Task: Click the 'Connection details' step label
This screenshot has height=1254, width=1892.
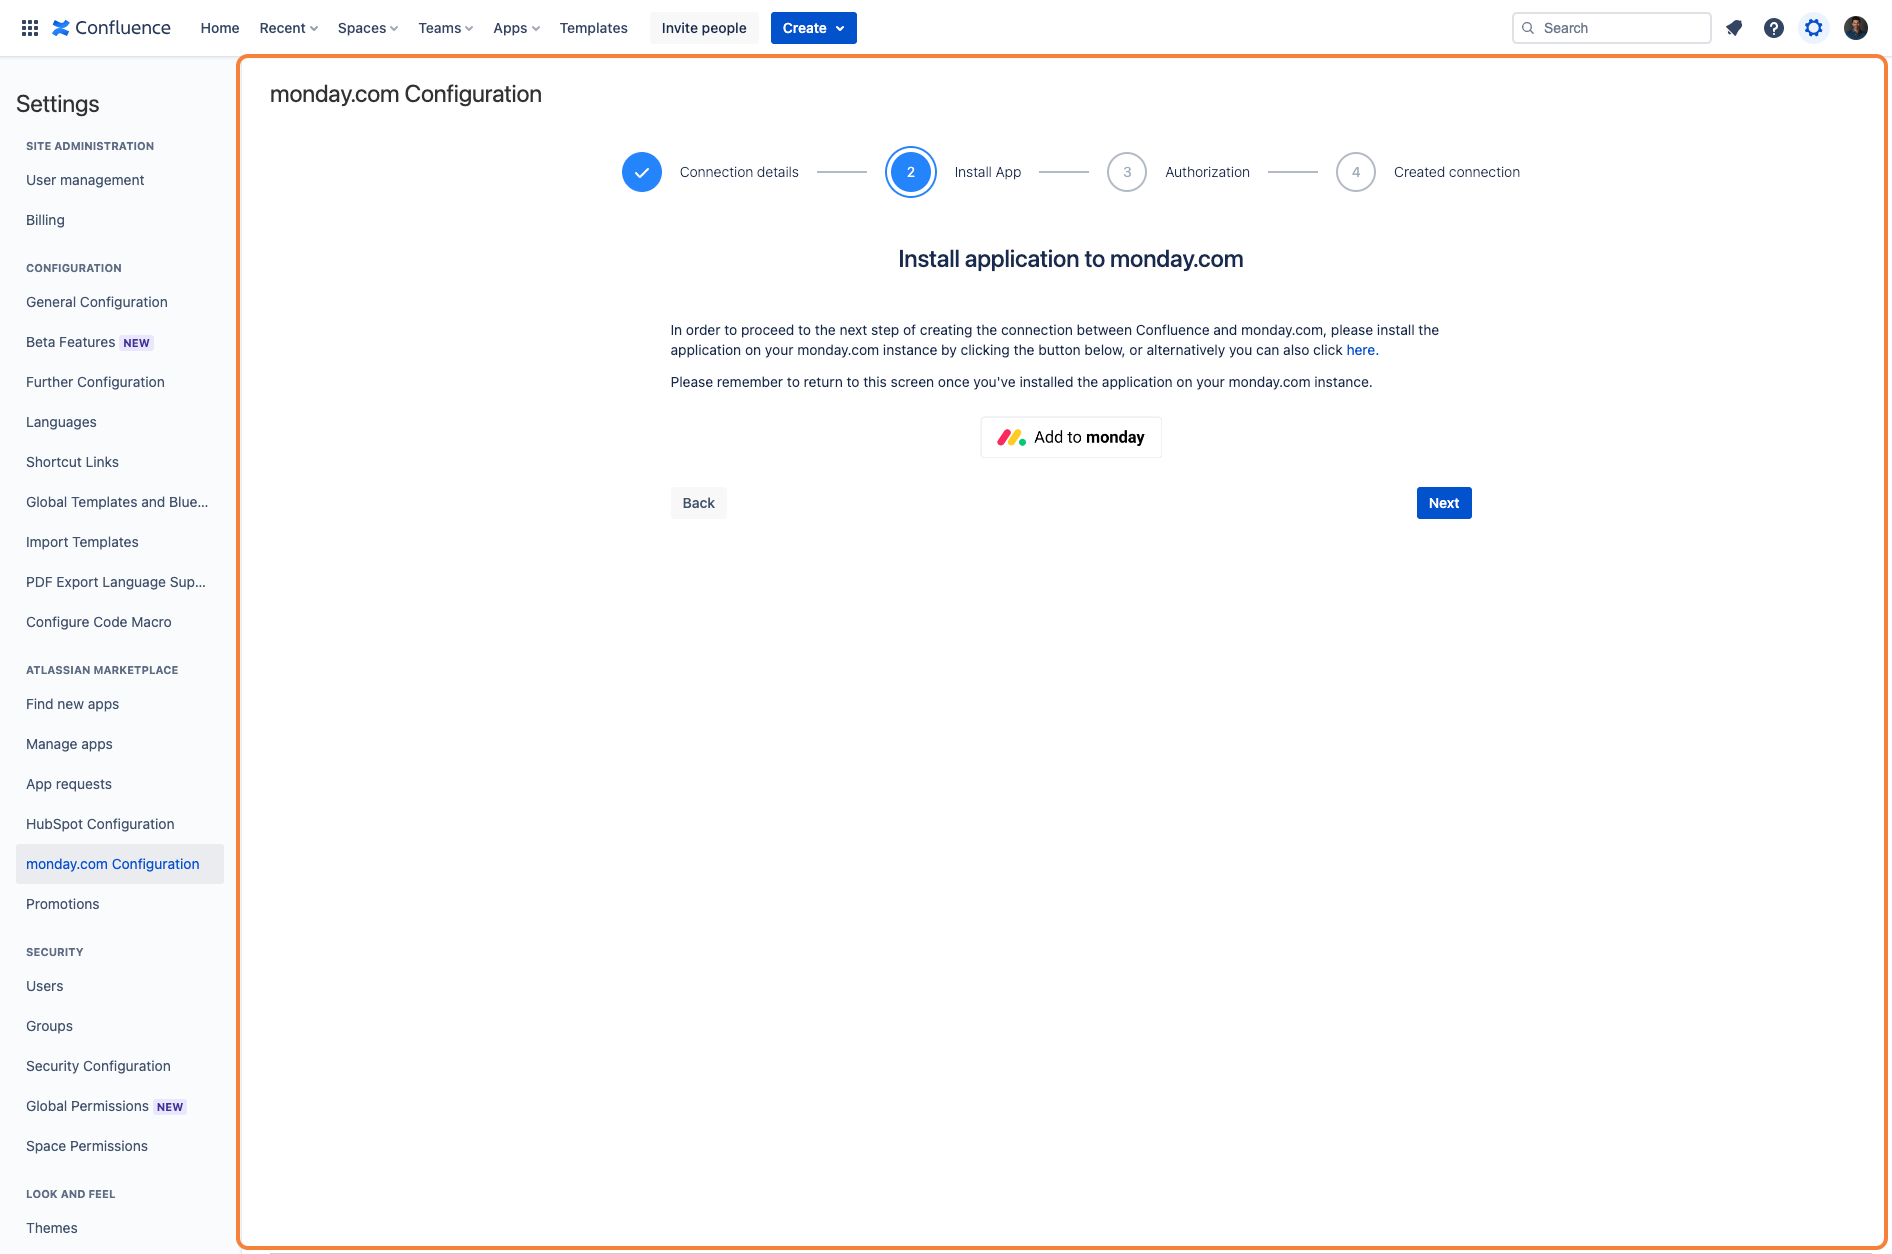Action: coord(739,172)
